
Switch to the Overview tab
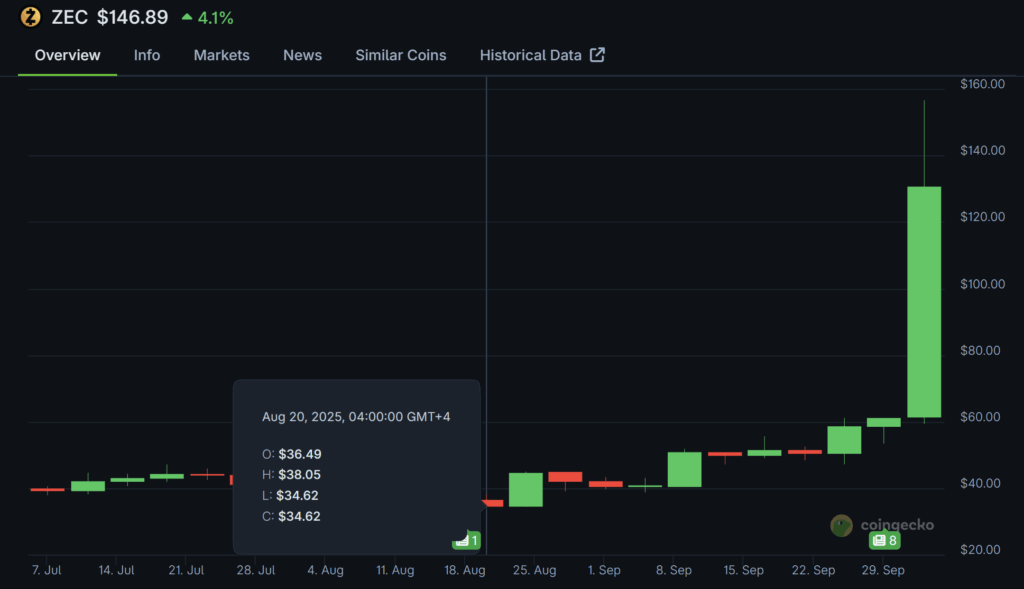pyautogui.click(x=67, y=55)
